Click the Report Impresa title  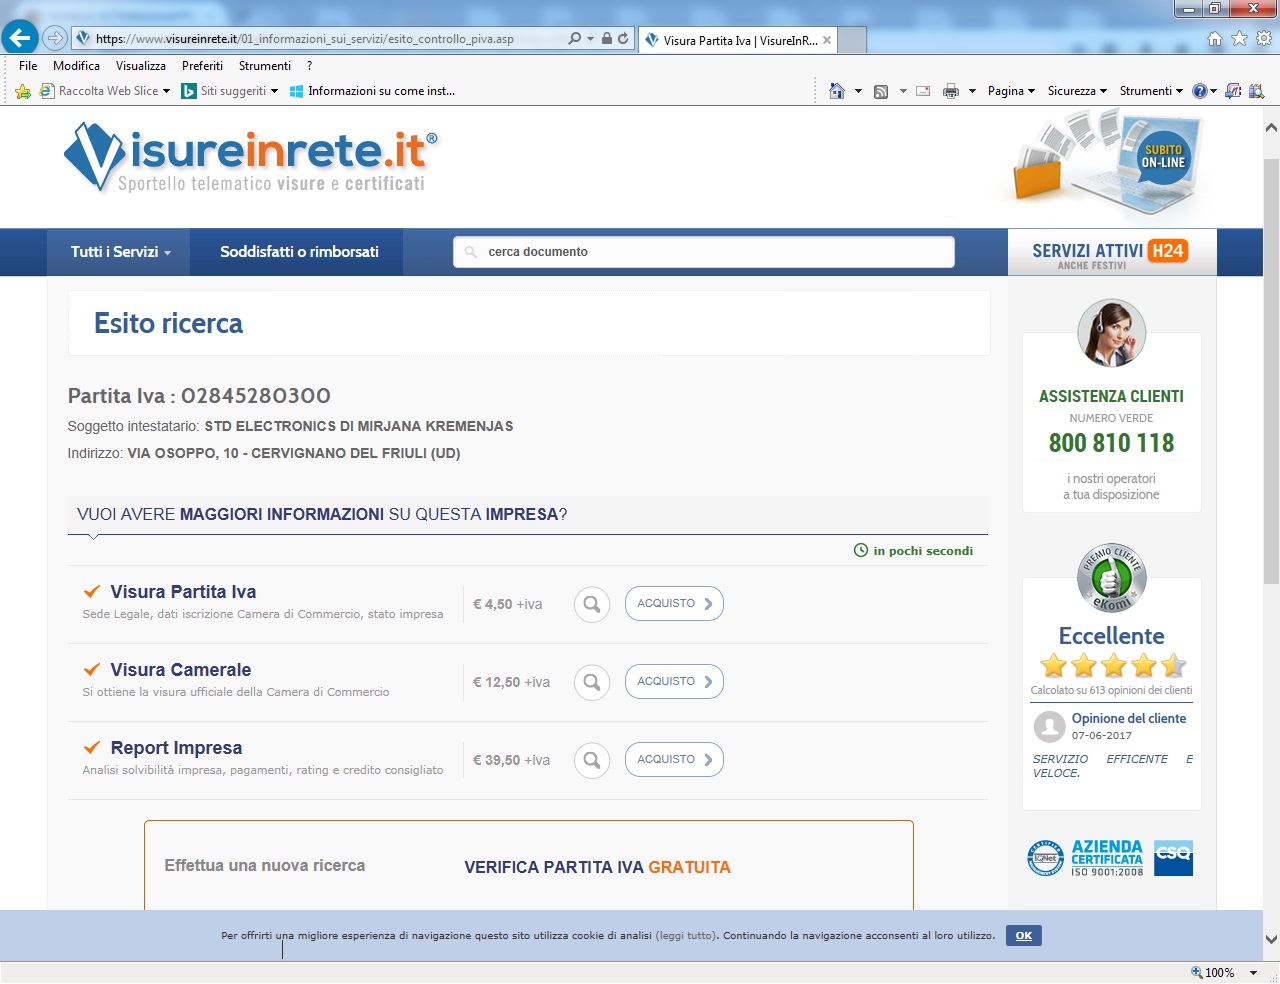[176, 748]
